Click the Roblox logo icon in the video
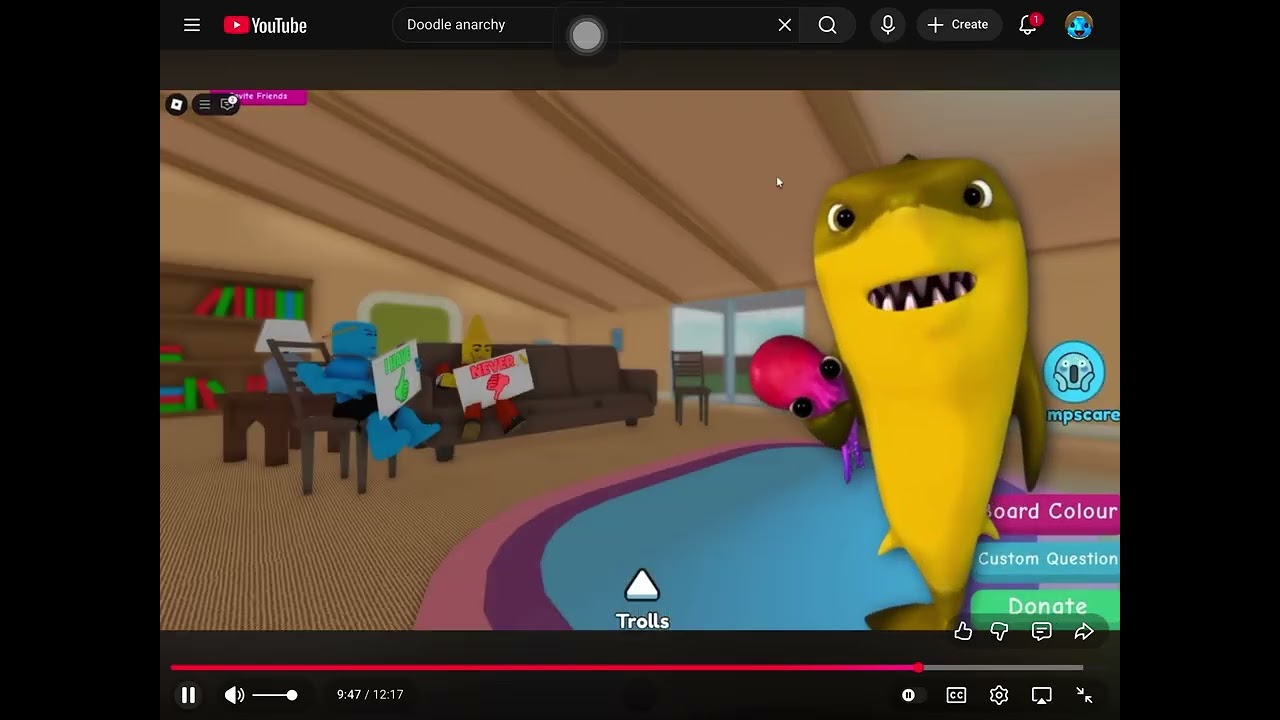The height and width of the screenshot is (720, 1280). pyautogui.click(x=177, y=104)
